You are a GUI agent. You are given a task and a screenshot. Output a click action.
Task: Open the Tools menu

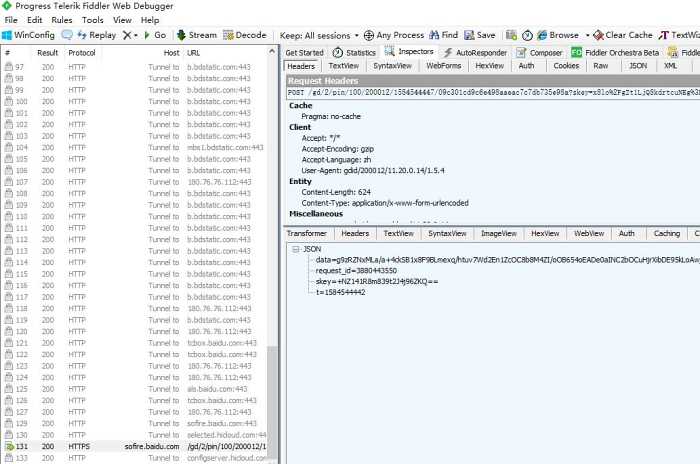(92, 20)
